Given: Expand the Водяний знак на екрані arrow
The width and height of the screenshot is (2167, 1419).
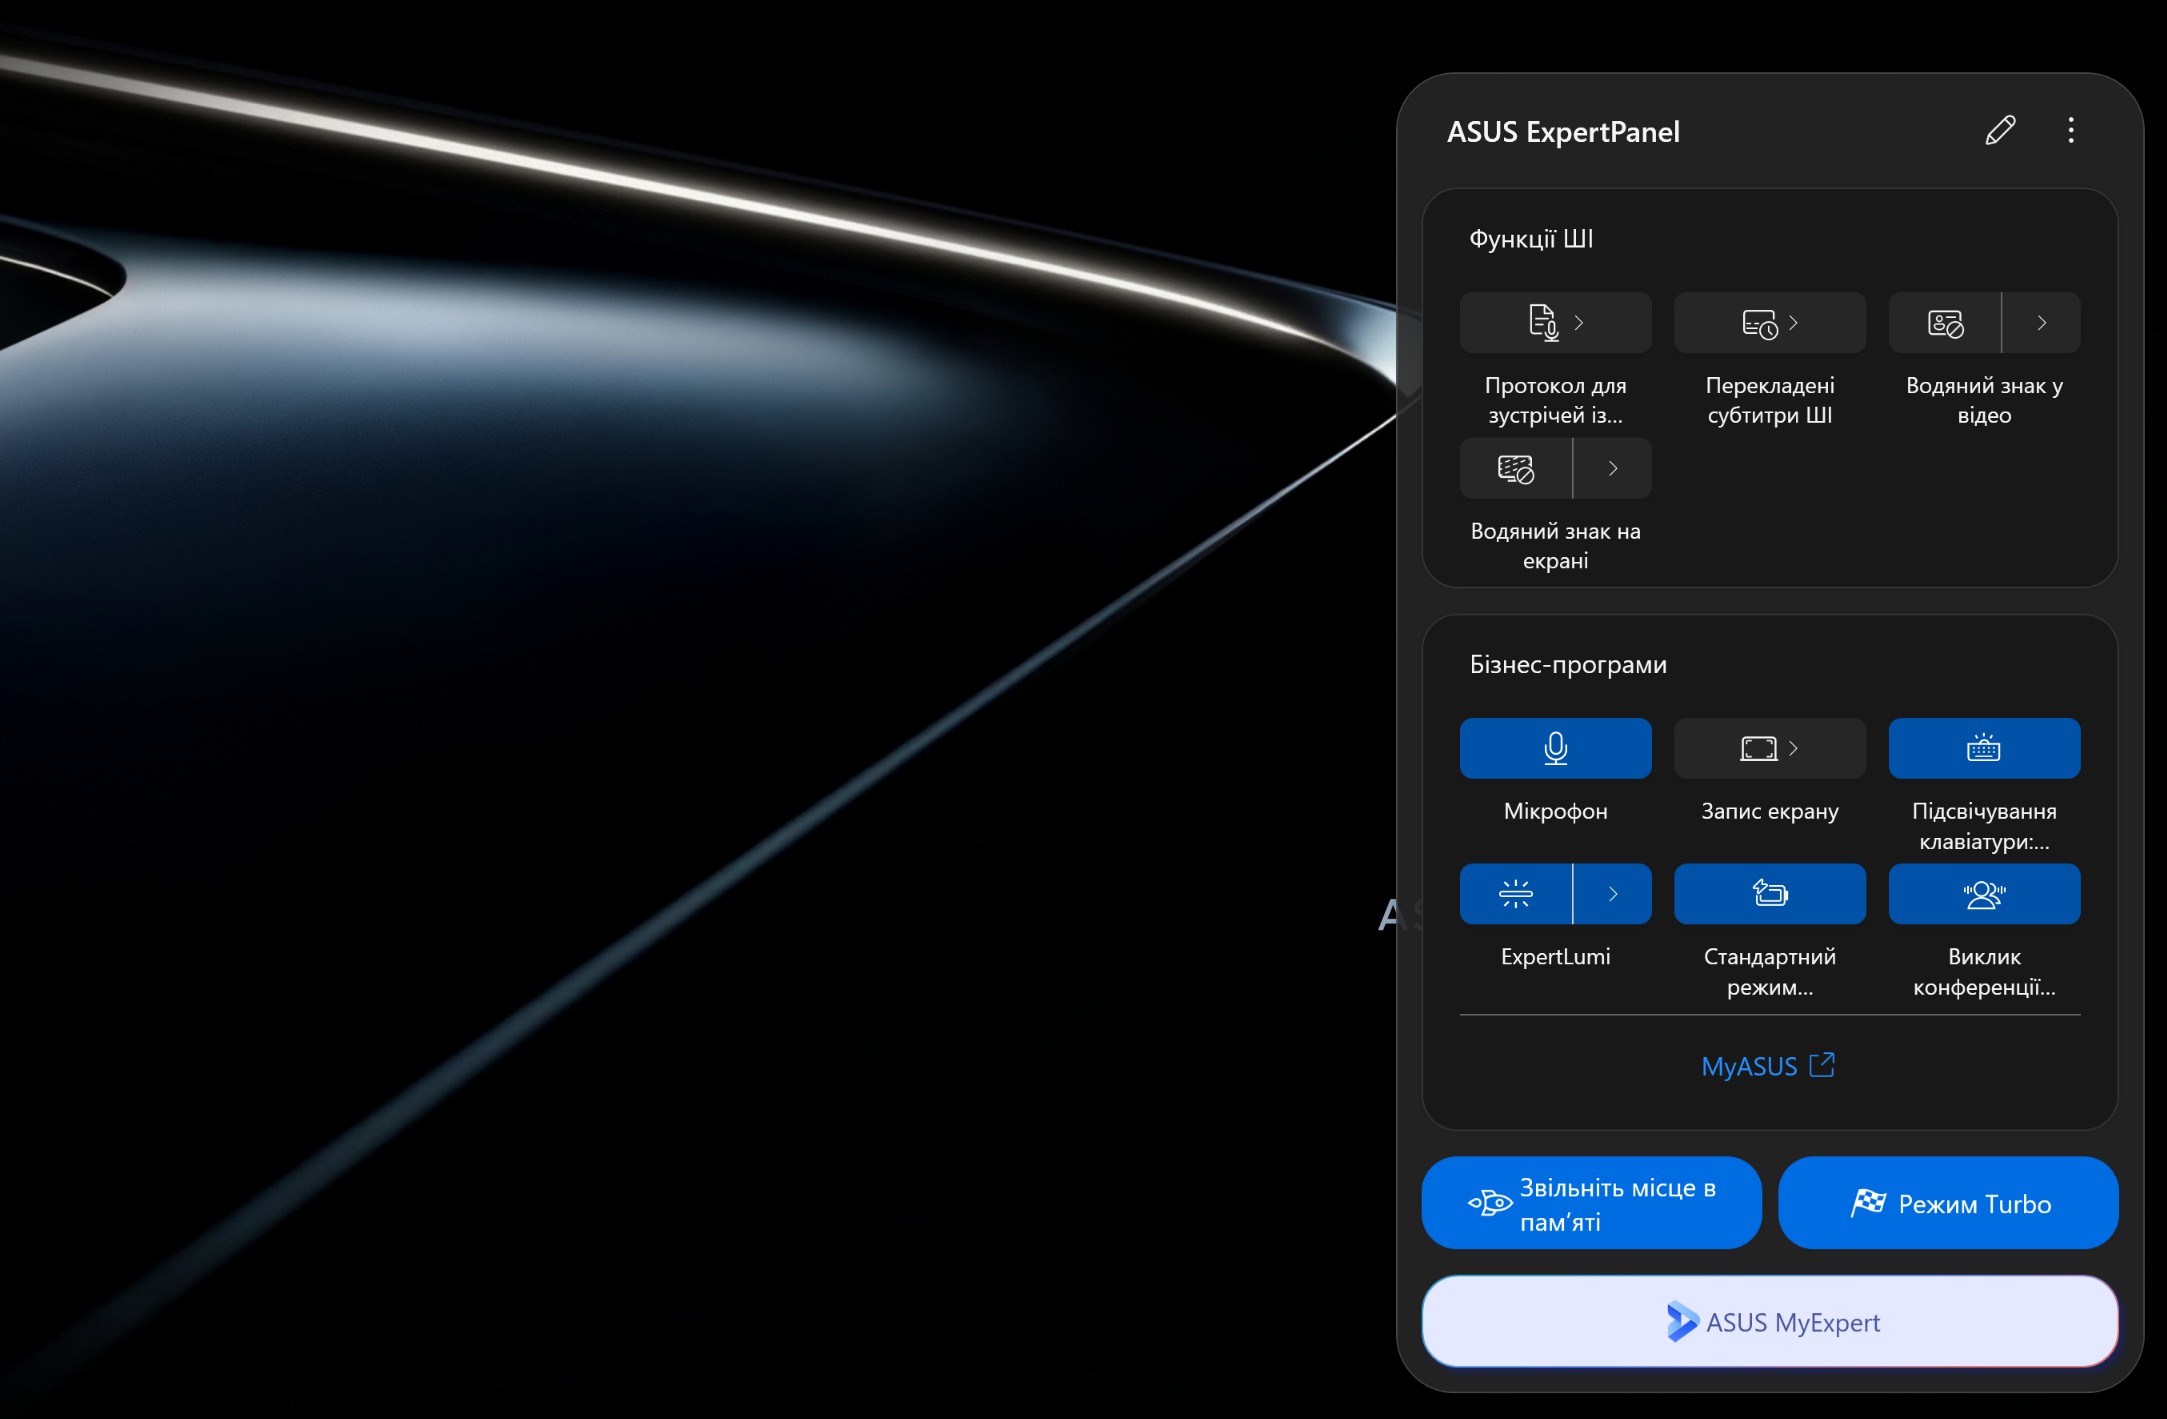Looking at the screenshot, I should click(x=1613, y=469).
